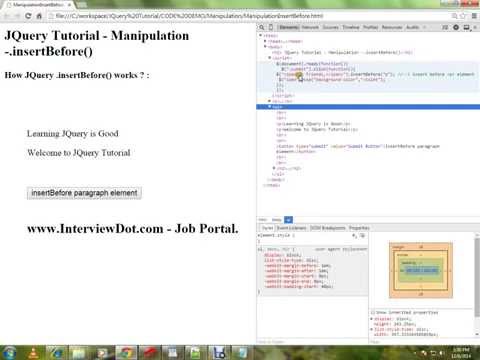This screenshot has height=360, width=480.
Task: Click the element.style rule in Styles
Action: (276, 236)
